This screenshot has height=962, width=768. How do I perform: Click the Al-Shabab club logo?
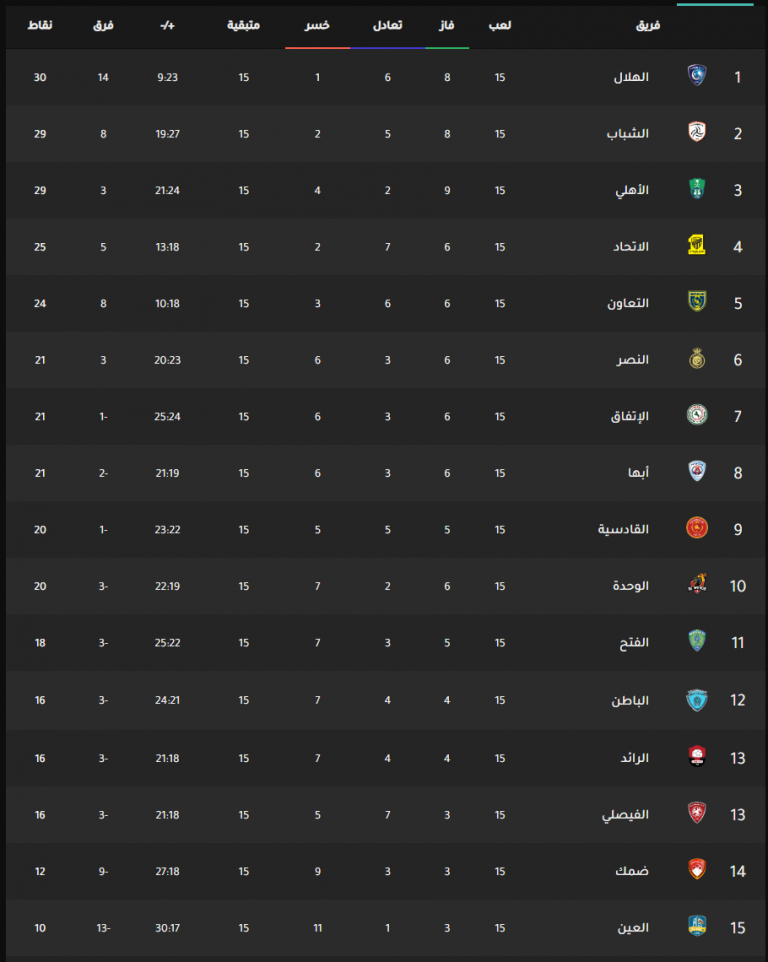(x=697, y=133)
